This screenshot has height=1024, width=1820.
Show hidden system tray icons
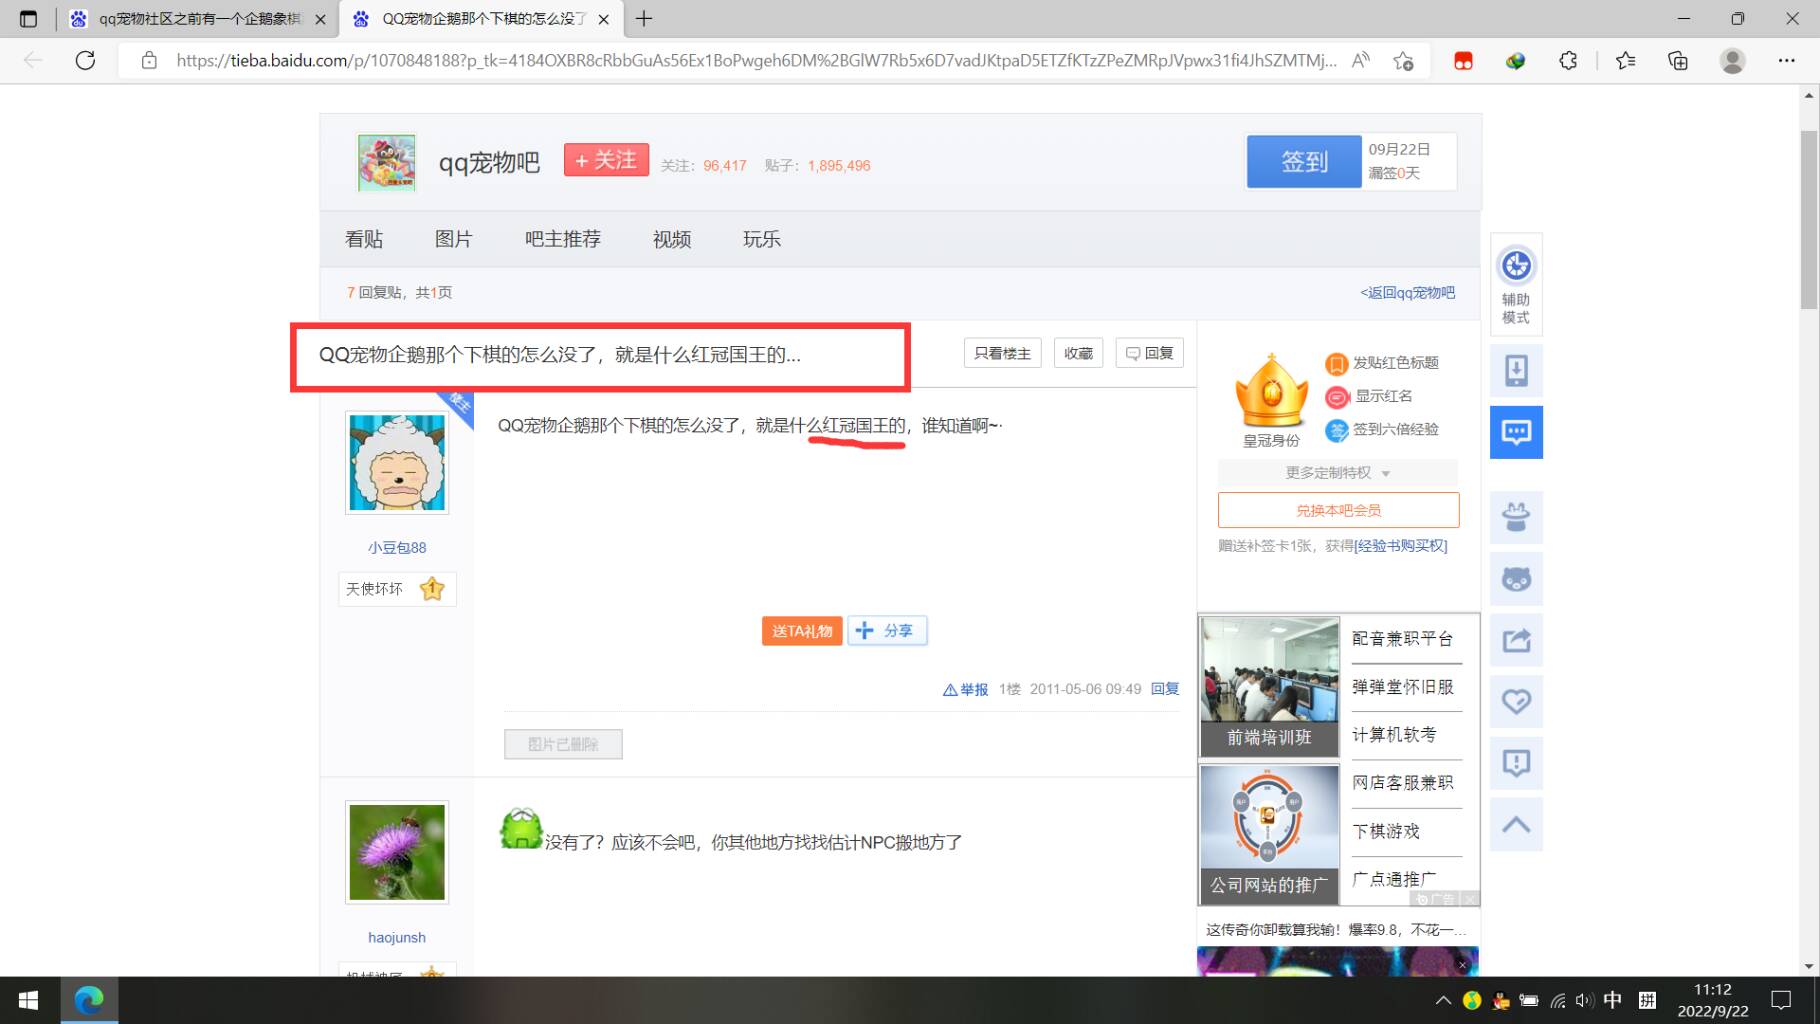click(1443, 1000)
